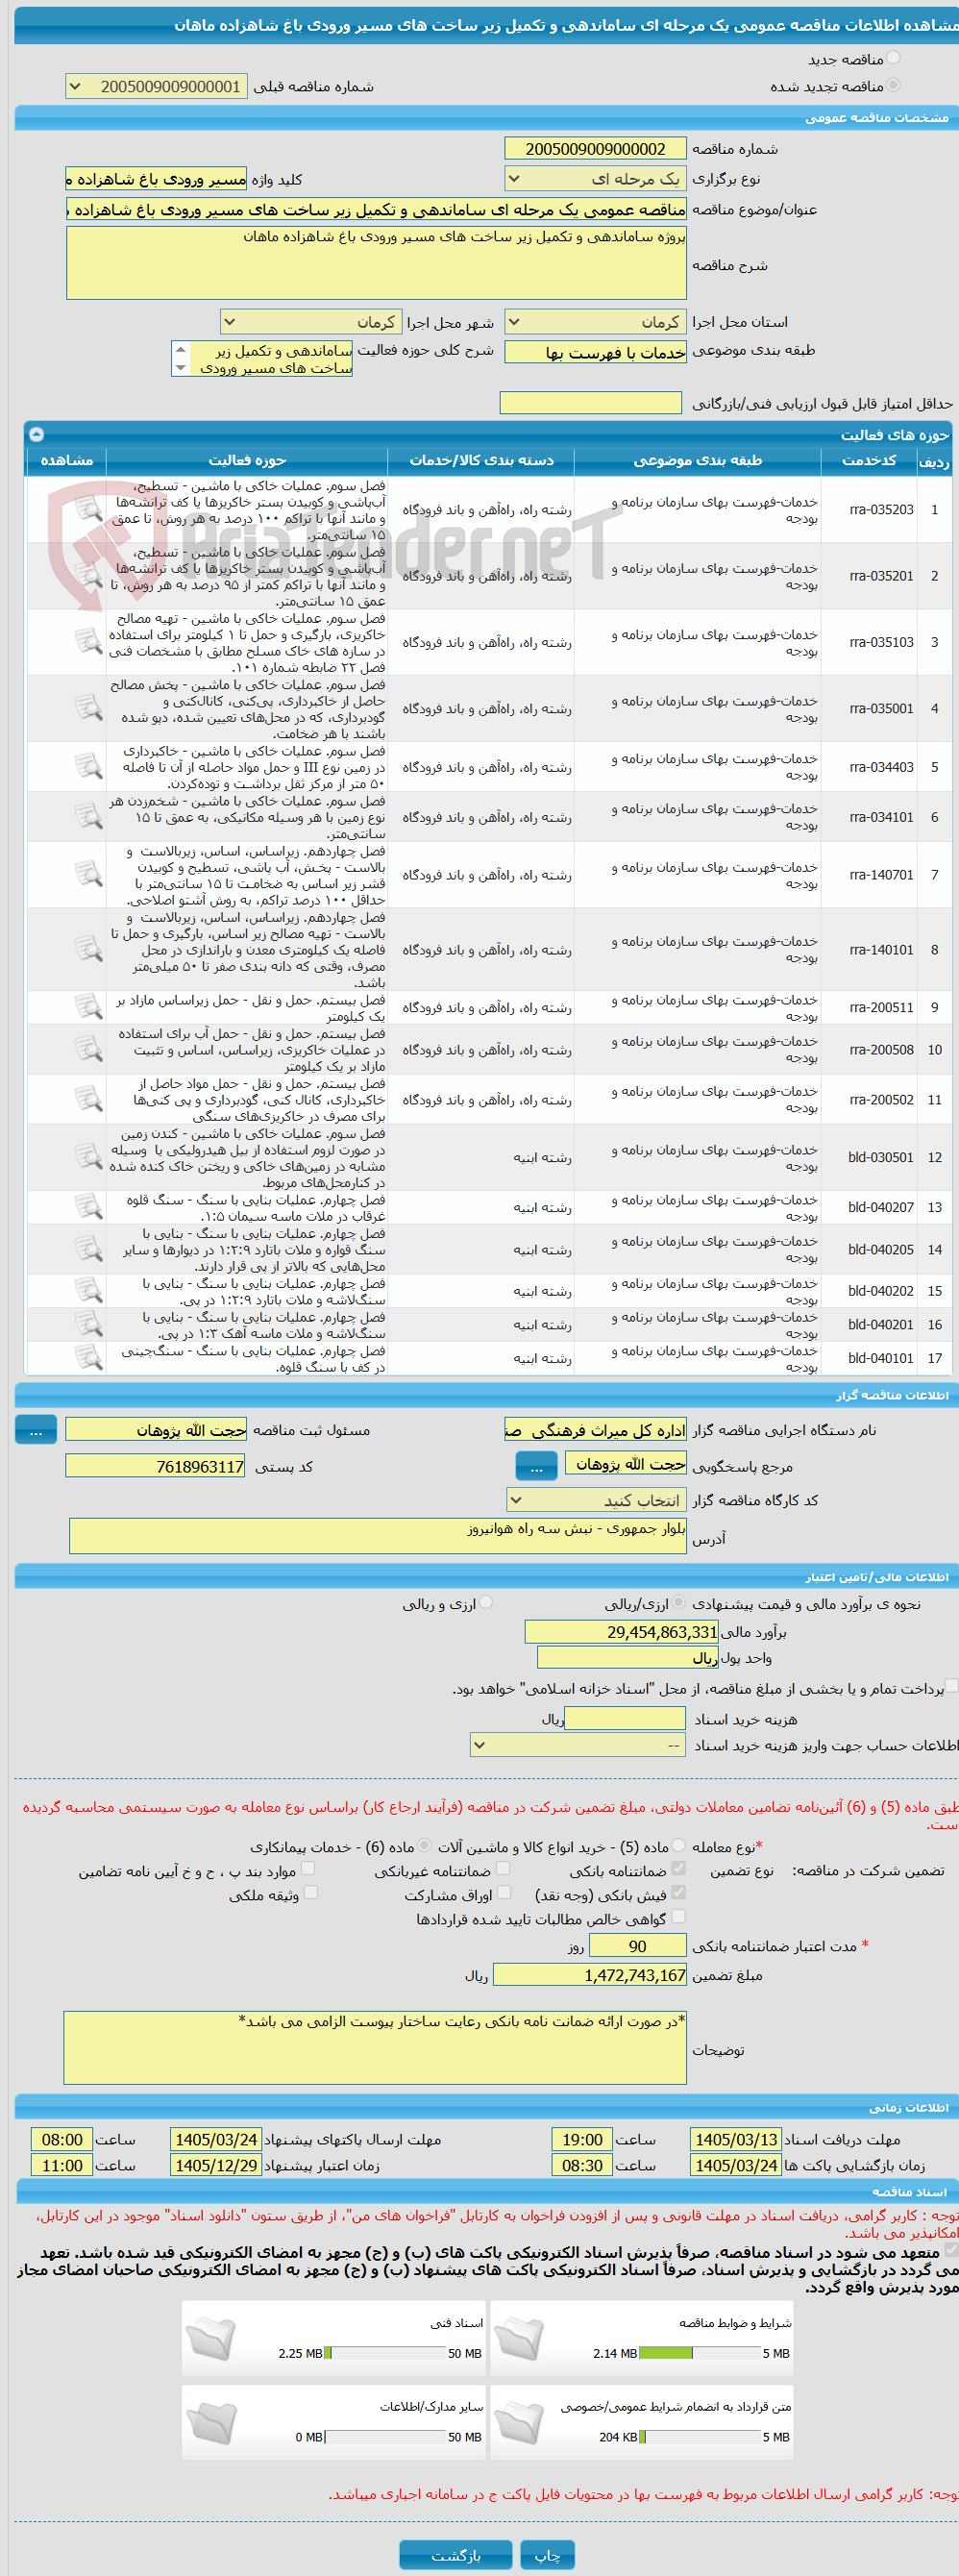Open view icon for row bld-040205
Viewport: 959px width, 2576px height.
tap(88, 1250)
